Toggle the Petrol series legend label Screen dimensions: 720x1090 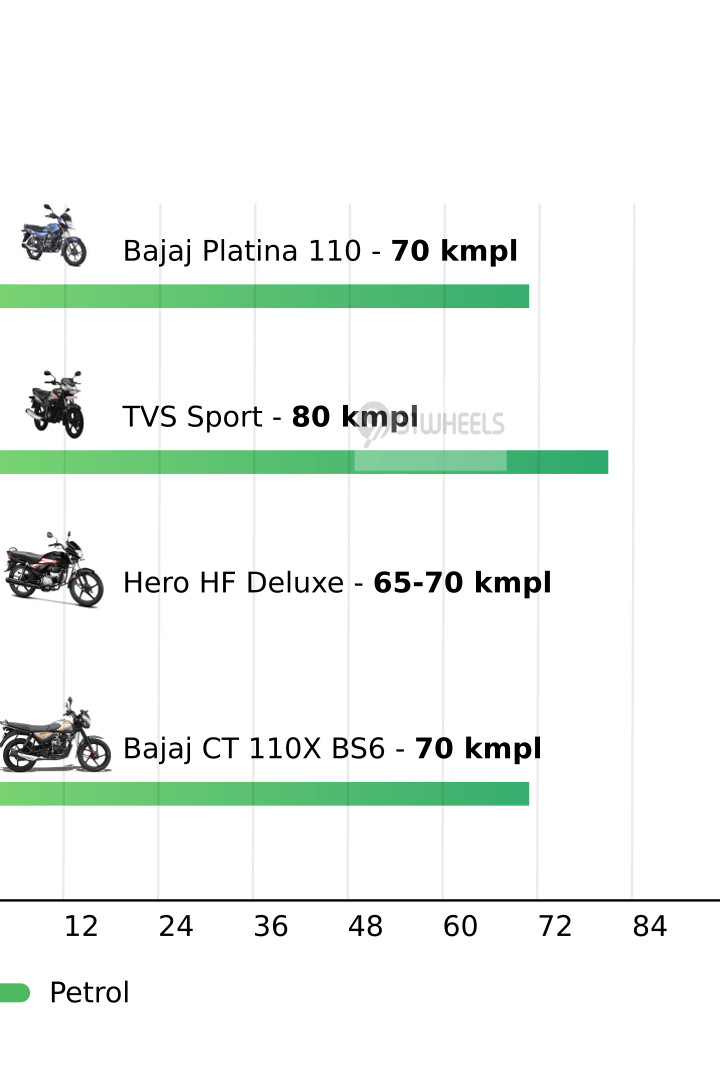pos(89,993)
